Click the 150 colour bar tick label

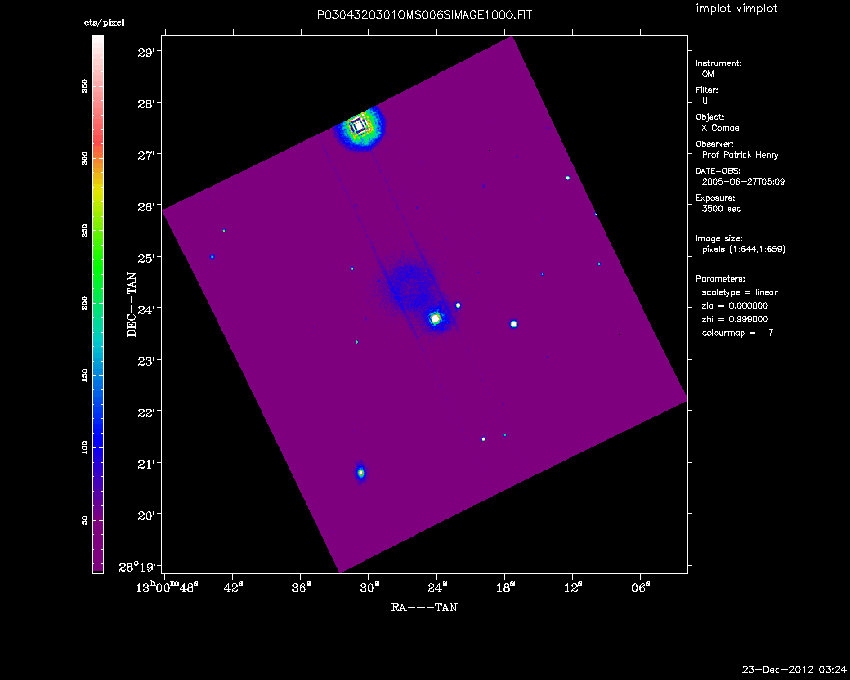click(x=85, y=375)
